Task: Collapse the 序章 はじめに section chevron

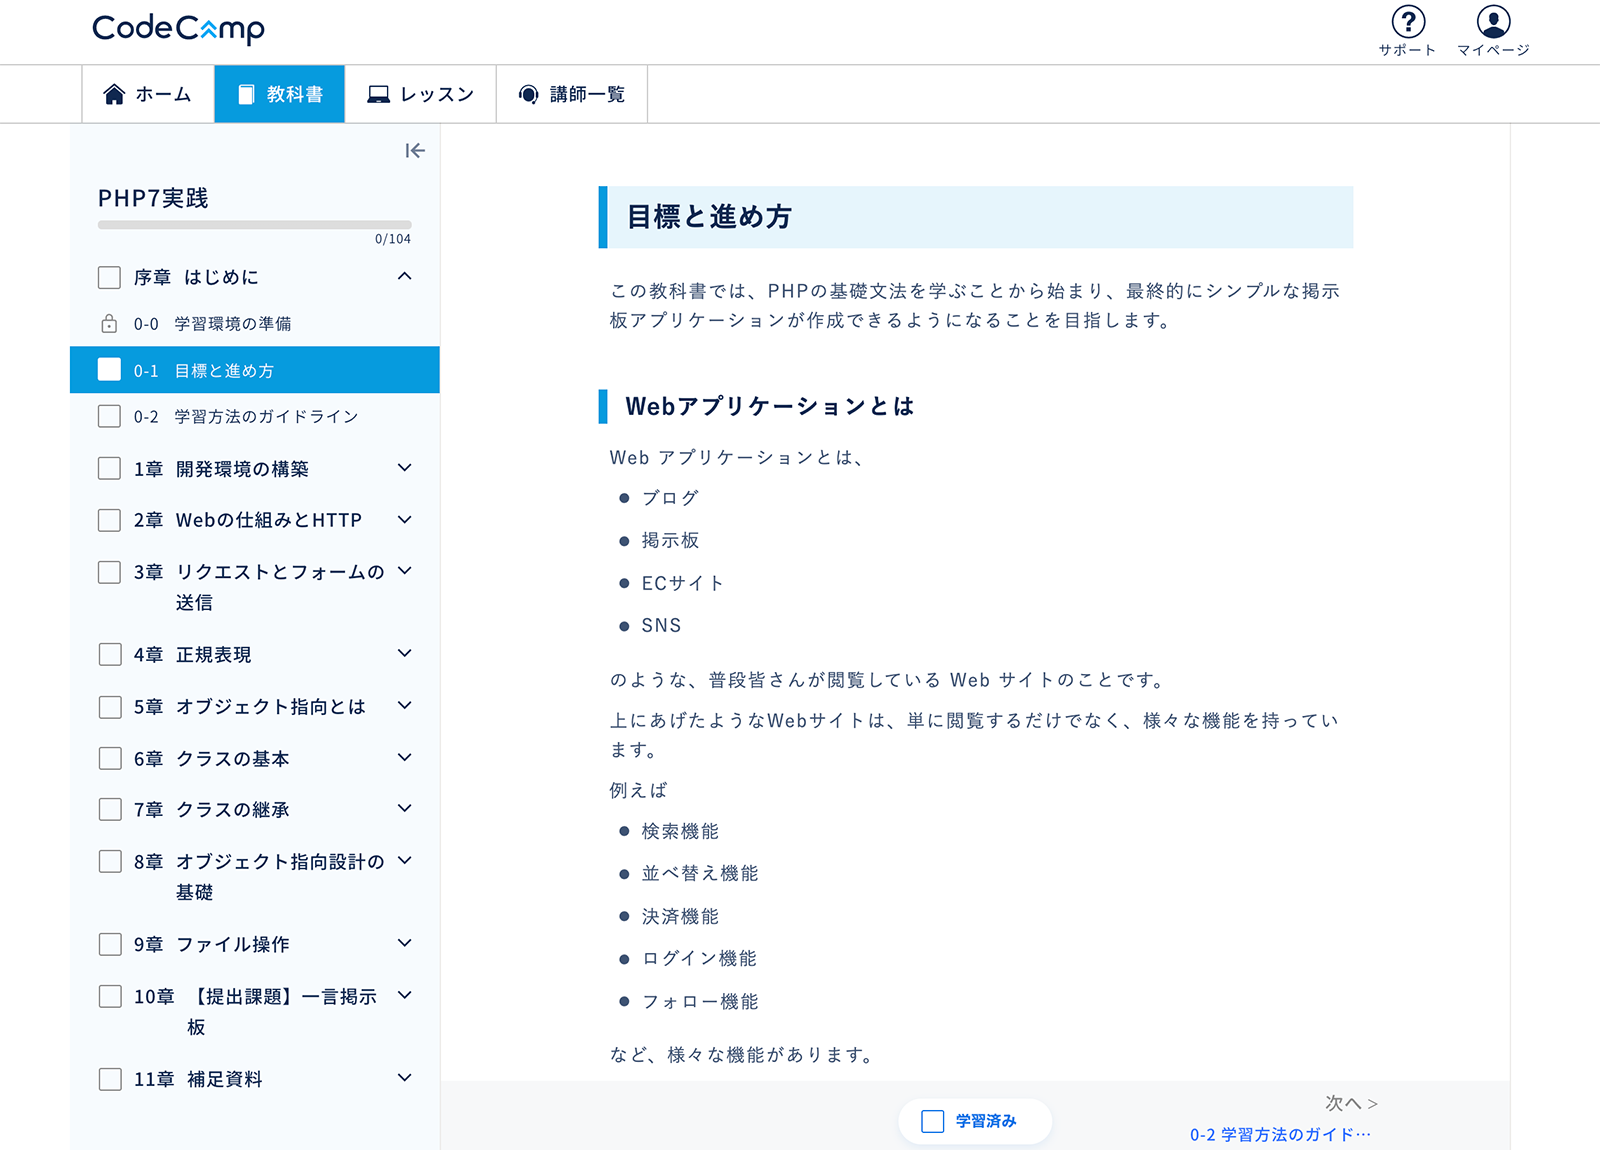Action: click(x=405, y=276)
